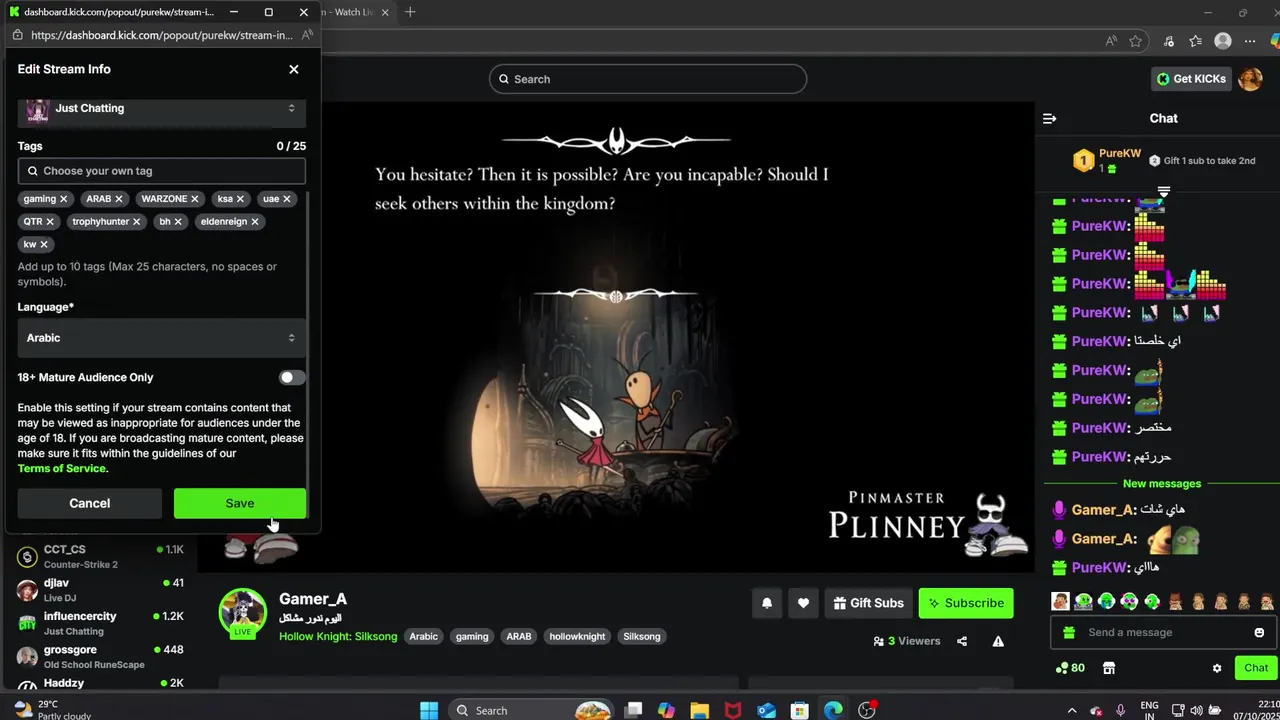Open File Explorer from taskbar
The height and width of the screenshot is (720, 1280).
[700, 710]
